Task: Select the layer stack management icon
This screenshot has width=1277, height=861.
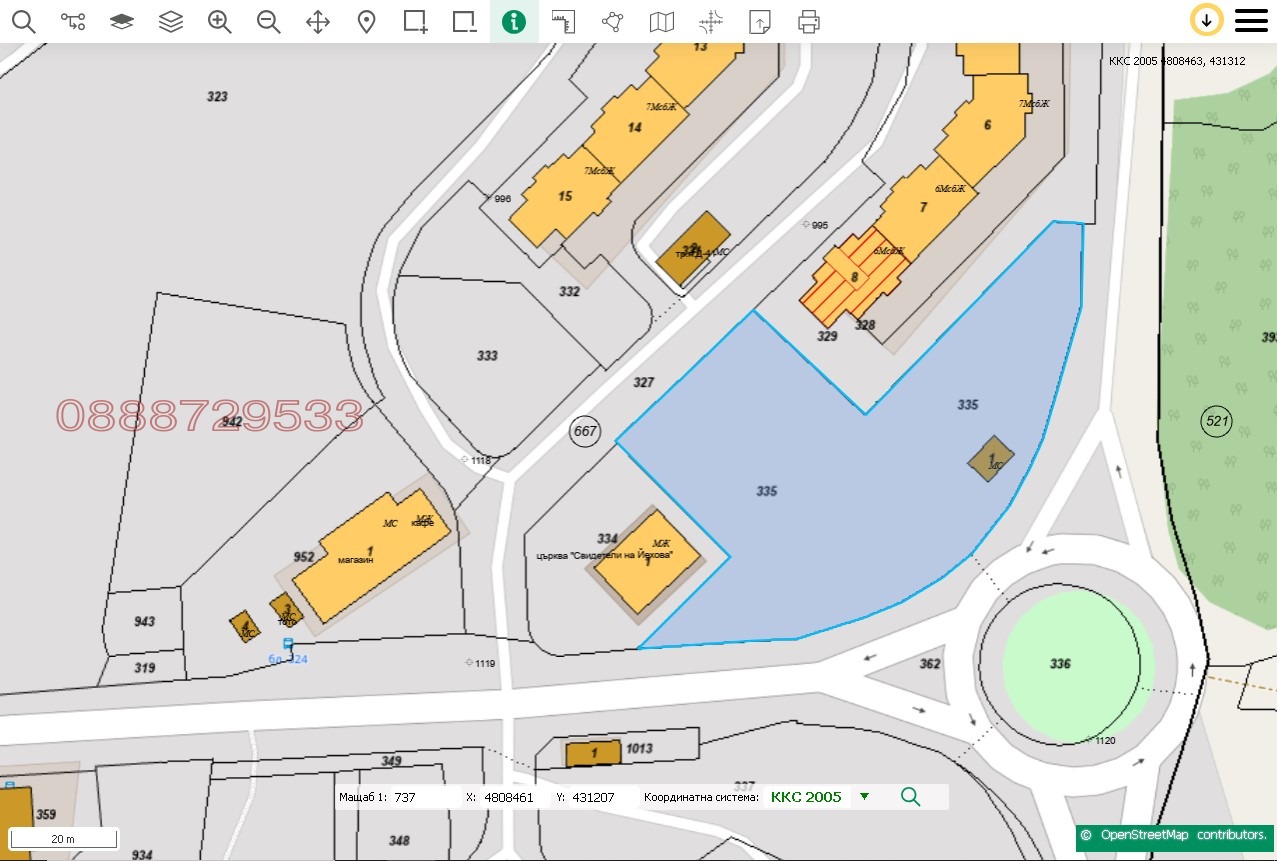Action: tap(171, 20)
